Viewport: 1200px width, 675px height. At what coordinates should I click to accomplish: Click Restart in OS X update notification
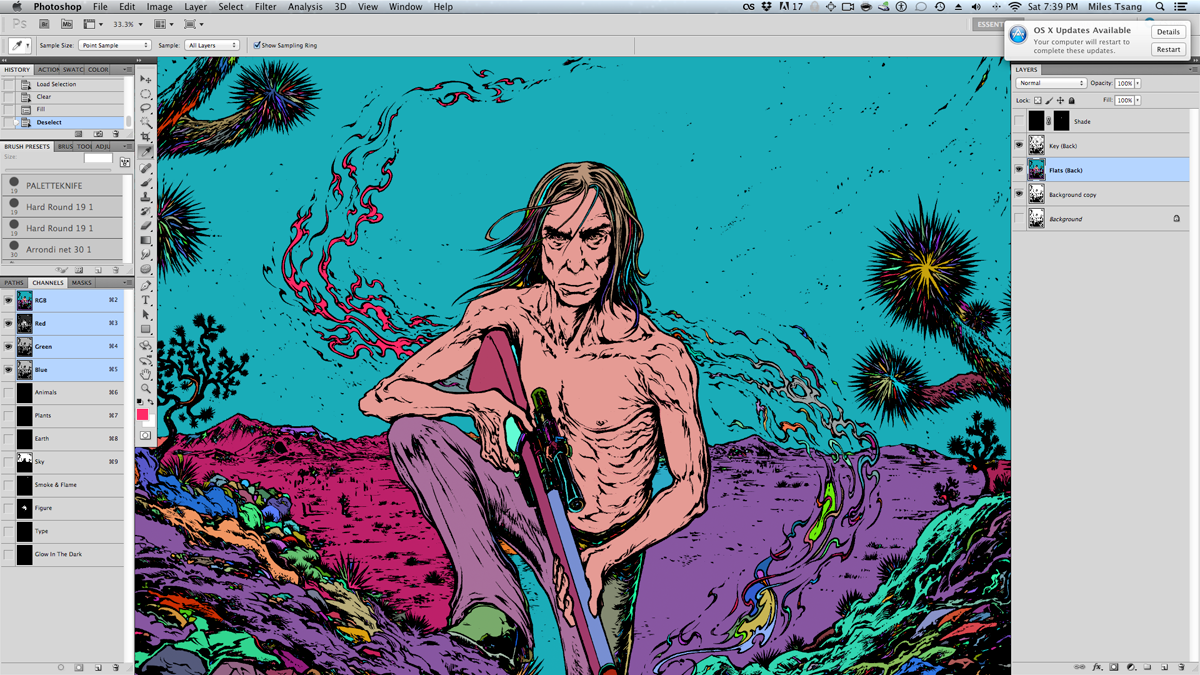click(1168, 49)
